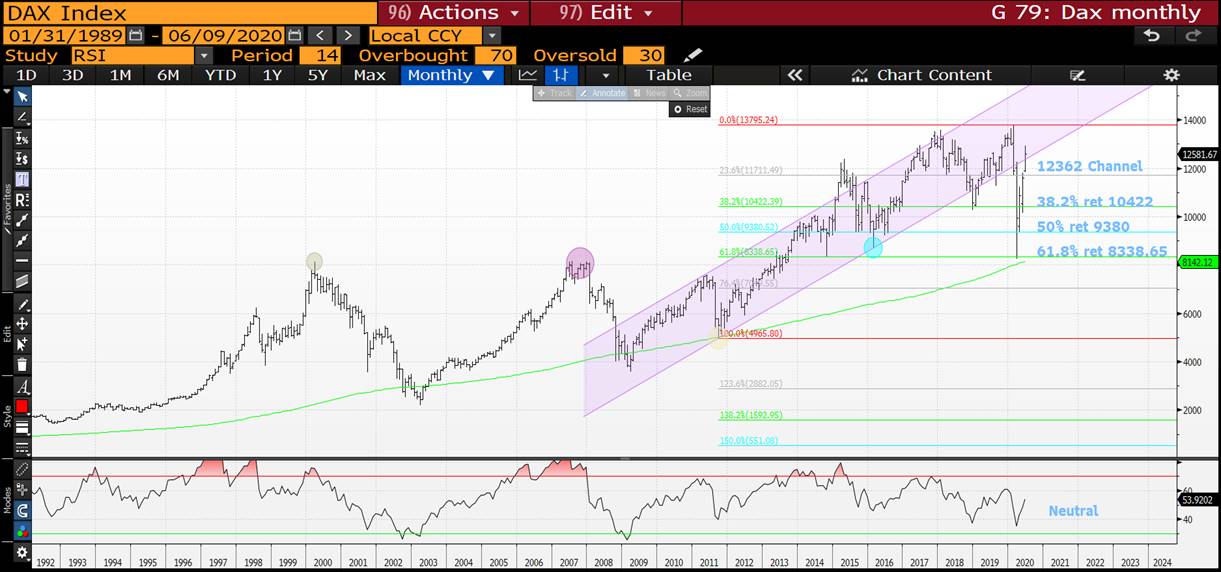Click the 'Neutral' RSI annotation
This screenshot has height=572, width=1221.
pos(1073,510)
